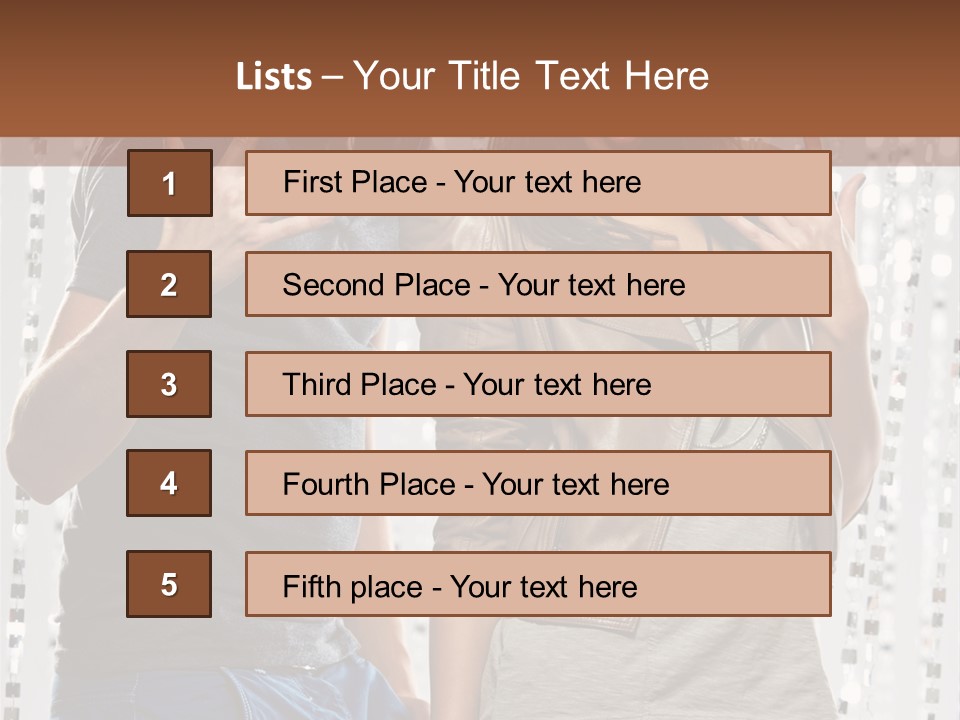Click the number 5 box
This screenshot has height=720, width=960.
(169, 584)
